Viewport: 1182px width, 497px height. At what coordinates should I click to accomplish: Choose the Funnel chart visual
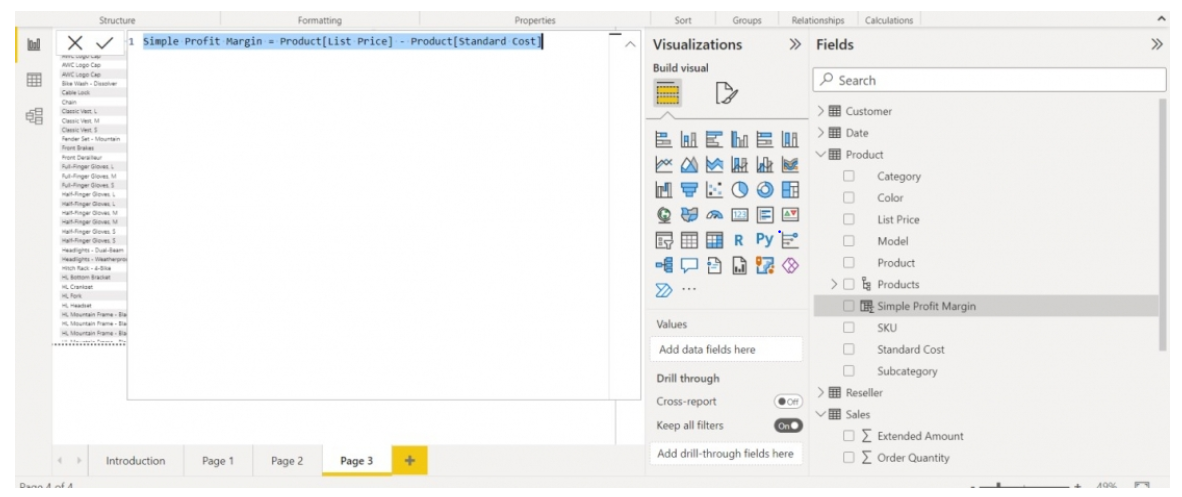tap(689, 189)
